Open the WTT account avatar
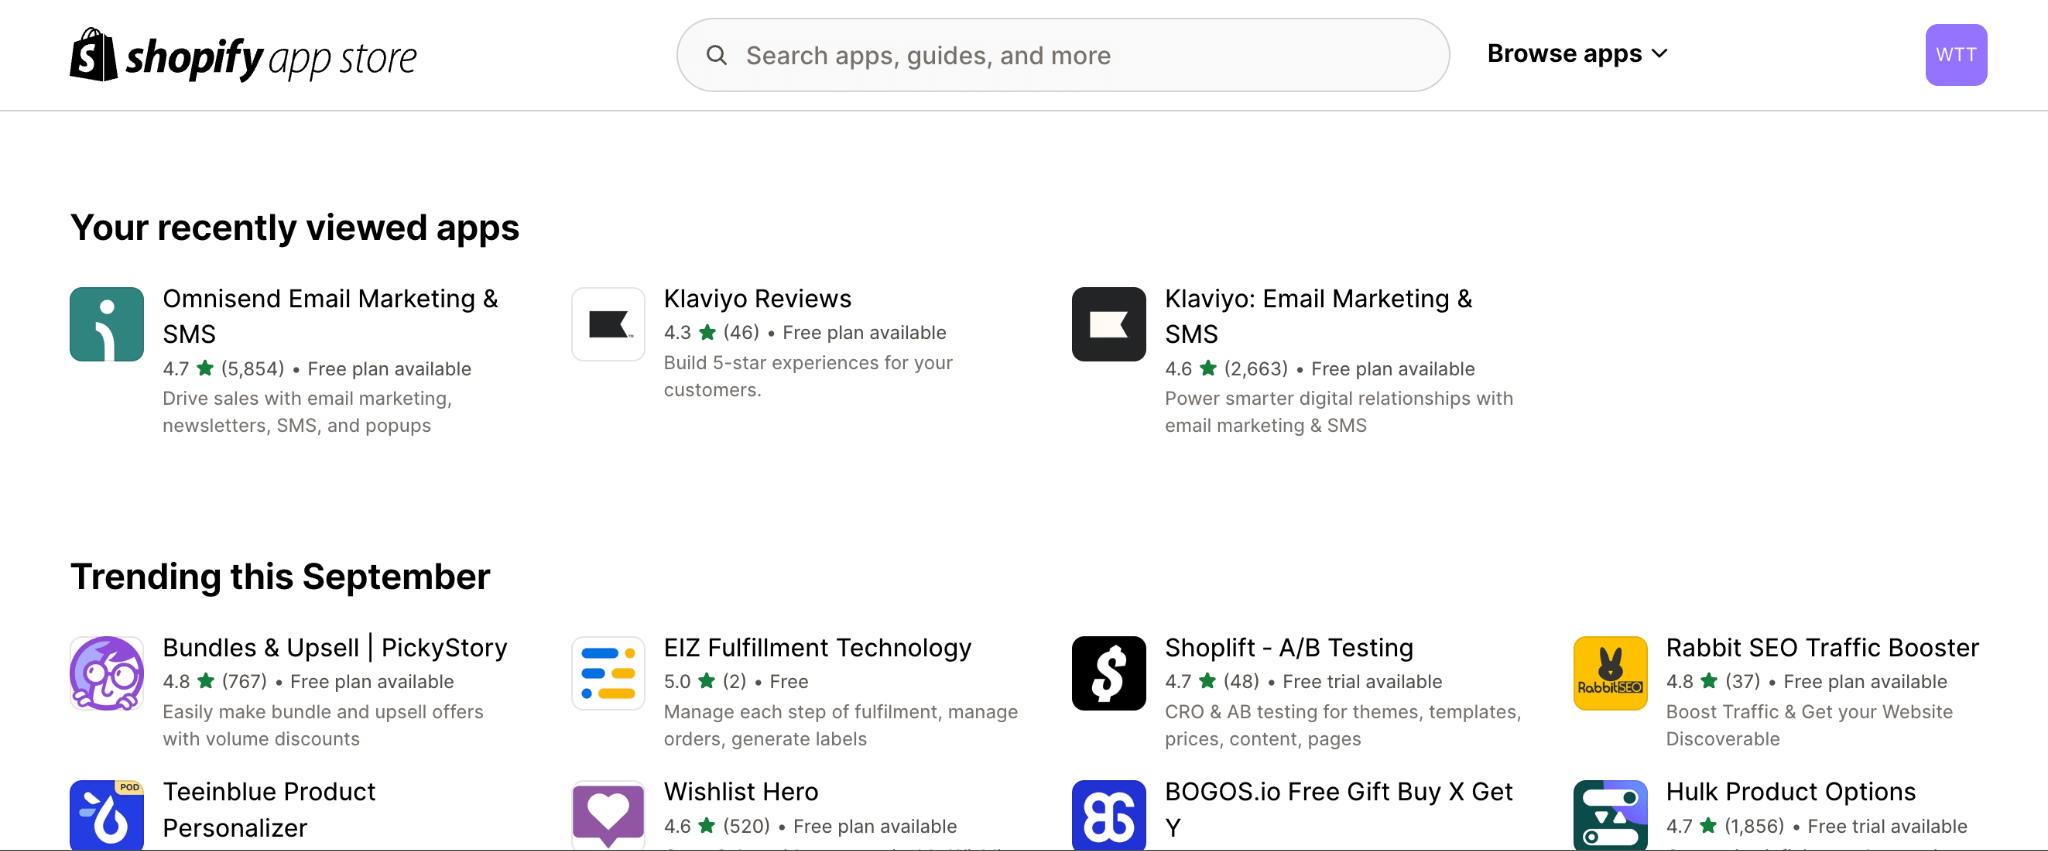2048x851 pixels. 1956,55
